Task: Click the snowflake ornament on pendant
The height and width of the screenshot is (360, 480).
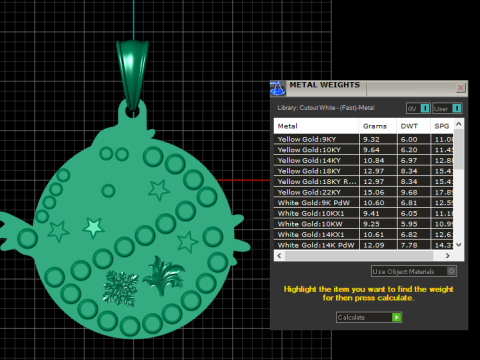Action: point(120,288)
